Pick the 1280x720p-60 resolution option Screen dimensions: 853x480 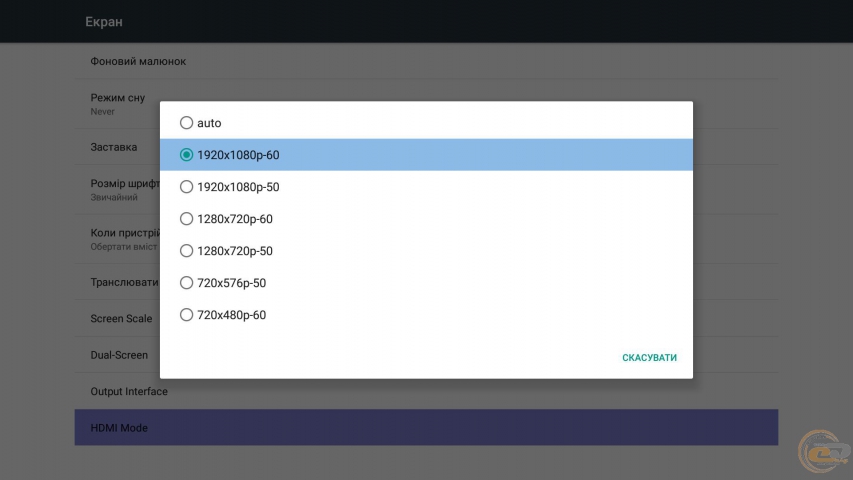click(186, 219)
